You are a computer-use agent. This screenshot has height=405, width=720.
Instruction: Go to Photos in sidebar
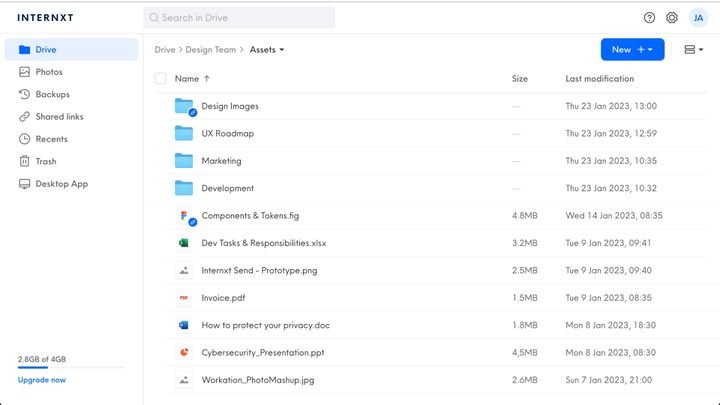tap(49, 72)
